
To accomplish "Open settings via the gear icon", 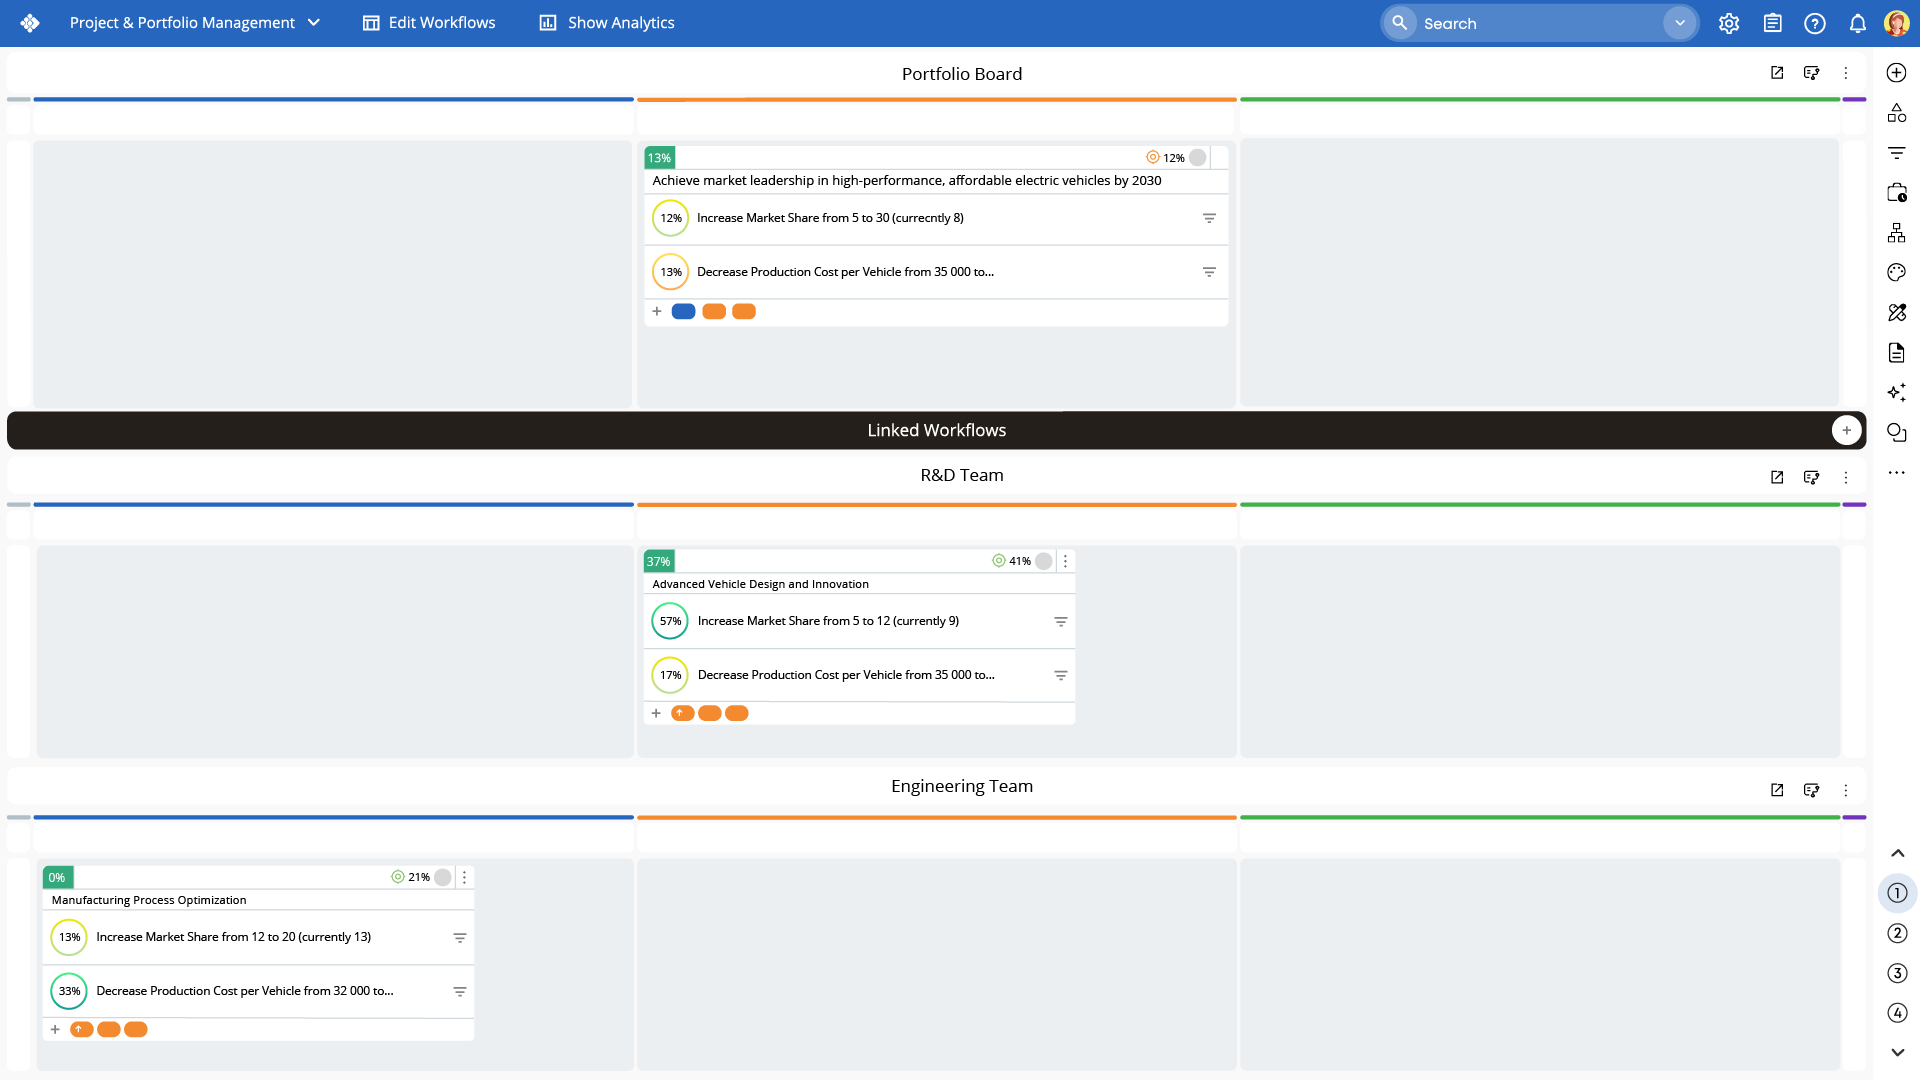I will coord(1729,22).
